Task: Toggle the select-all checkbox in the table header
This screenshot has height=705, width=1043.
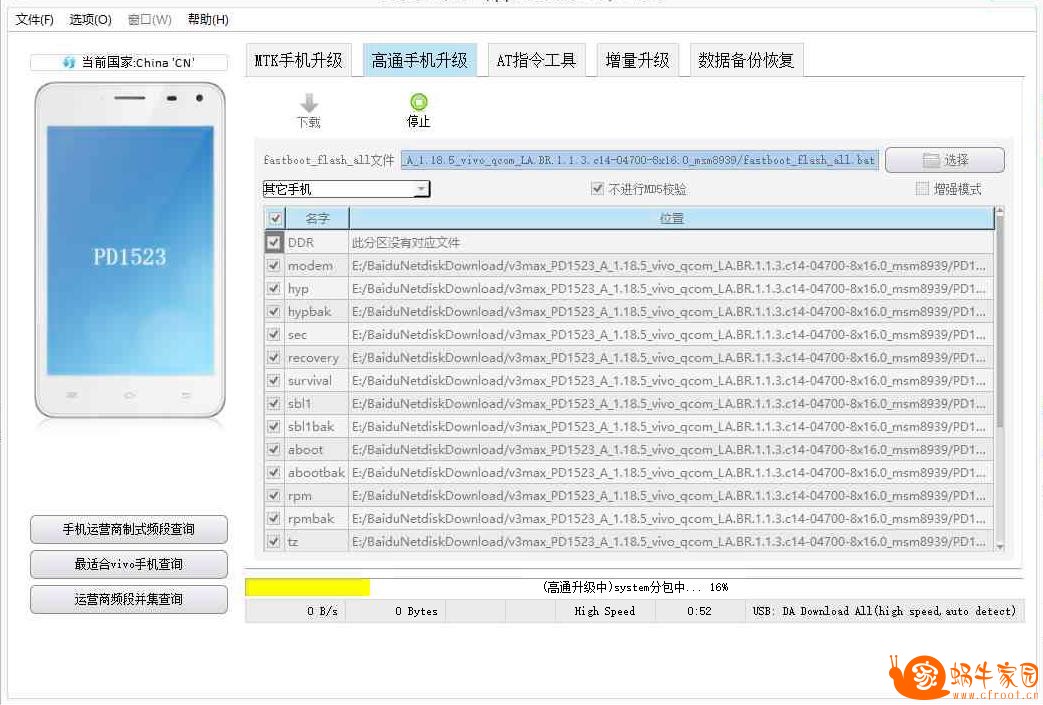Action: click(275, 218)
